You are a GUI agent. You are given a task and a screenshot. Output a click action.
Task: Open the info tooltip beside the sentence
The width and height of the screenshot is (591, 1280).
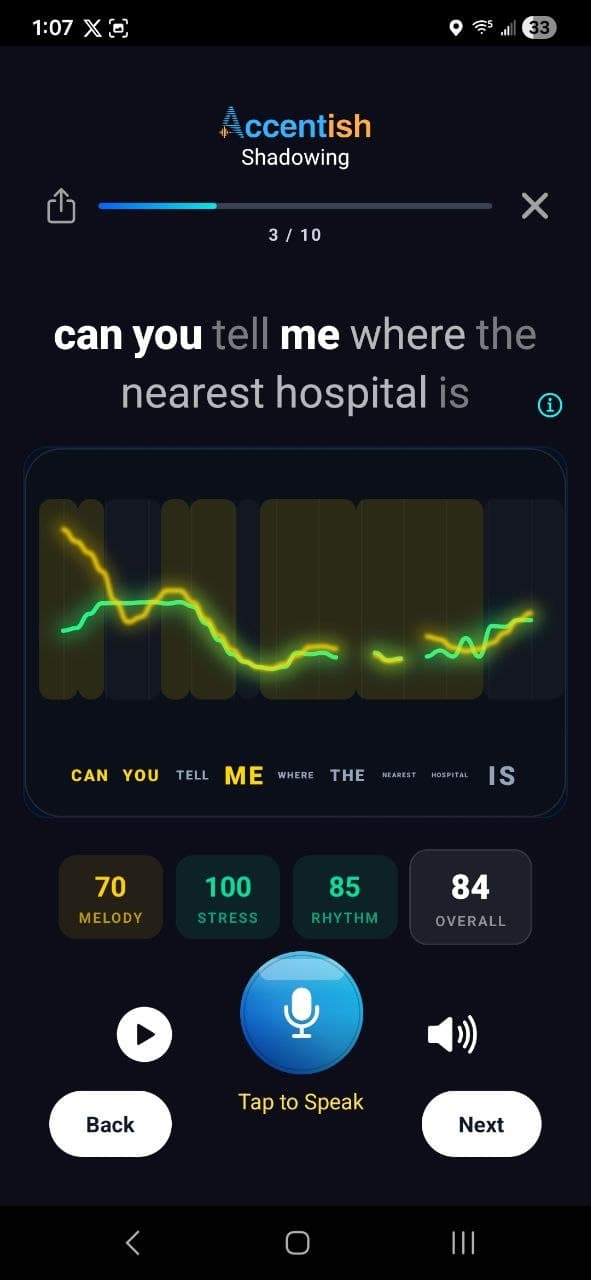click(x=548, y=404)
